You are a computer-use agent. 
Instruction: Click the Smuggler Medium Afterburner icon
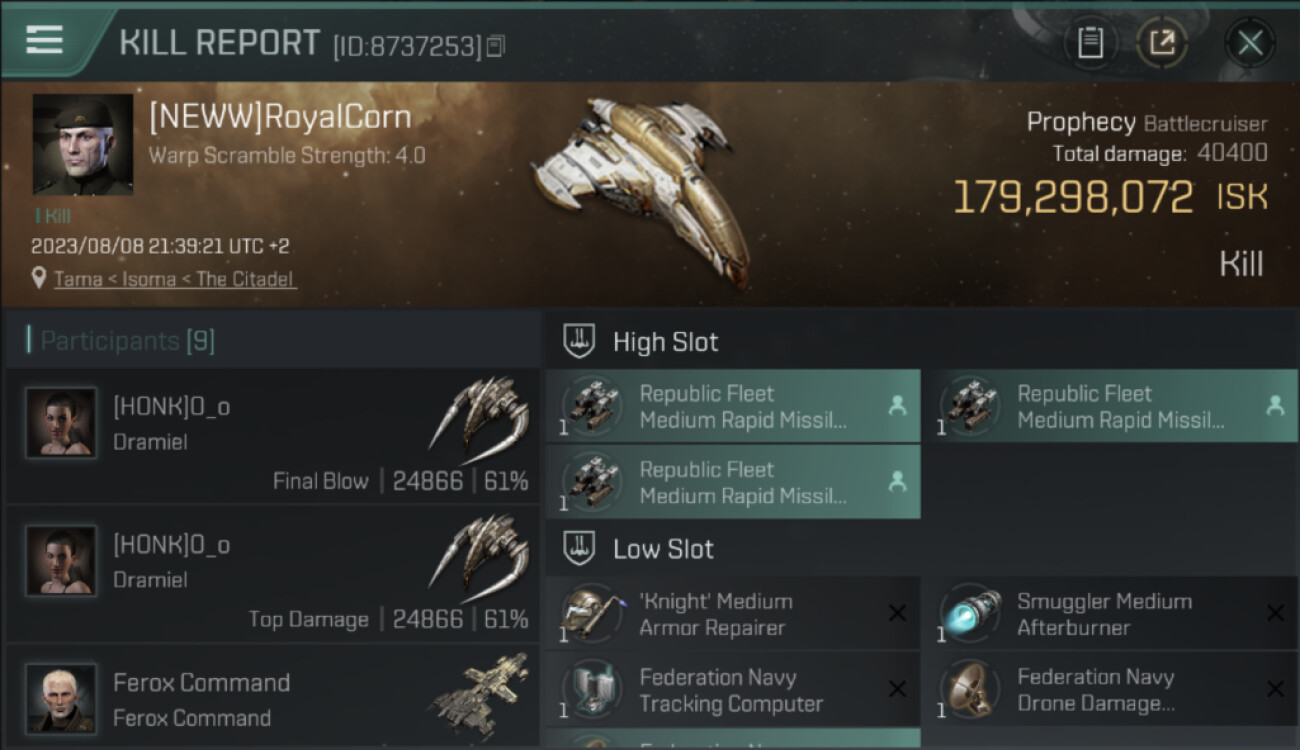point(970,614)
